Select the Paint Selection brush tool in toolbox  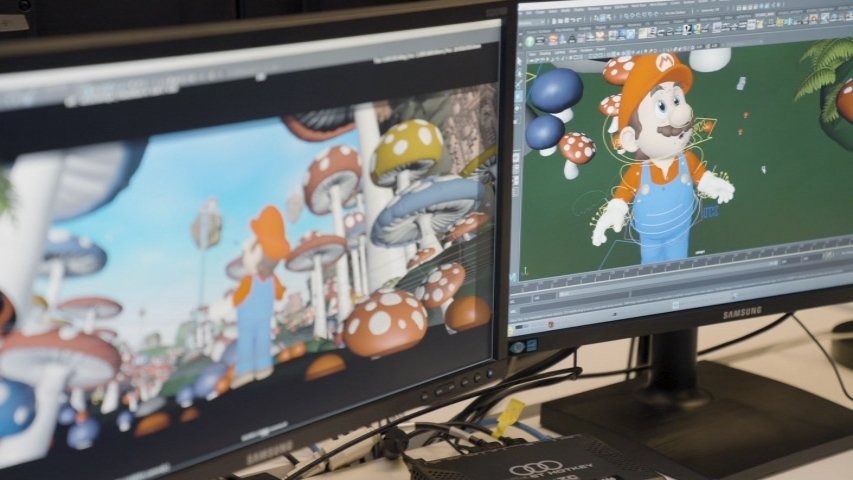[x=518, y=84]
